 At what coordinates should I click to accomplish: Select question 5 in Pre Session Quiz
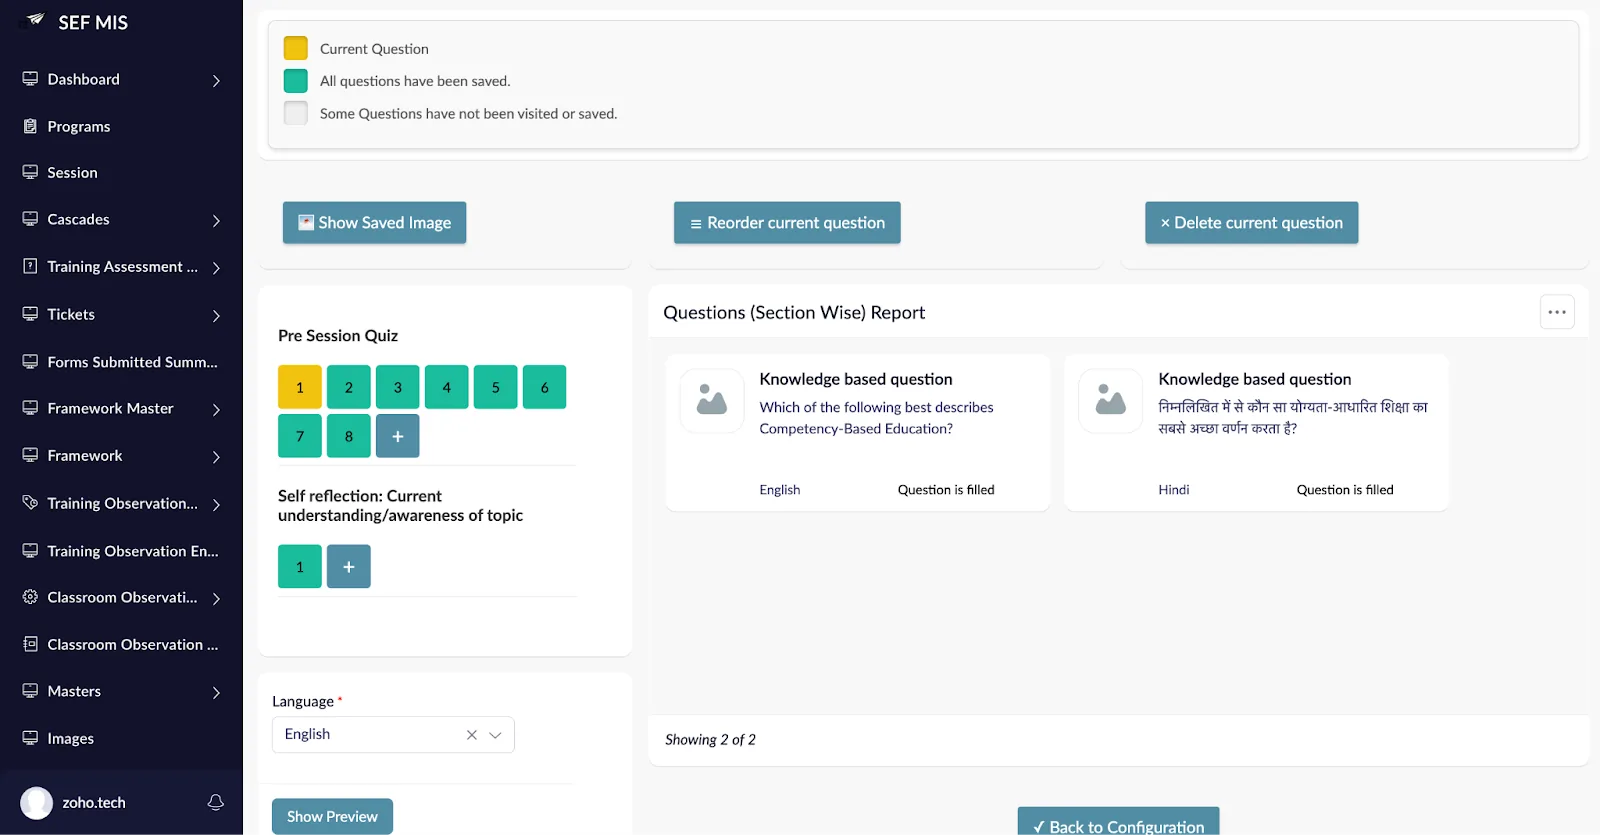point(496,387)
